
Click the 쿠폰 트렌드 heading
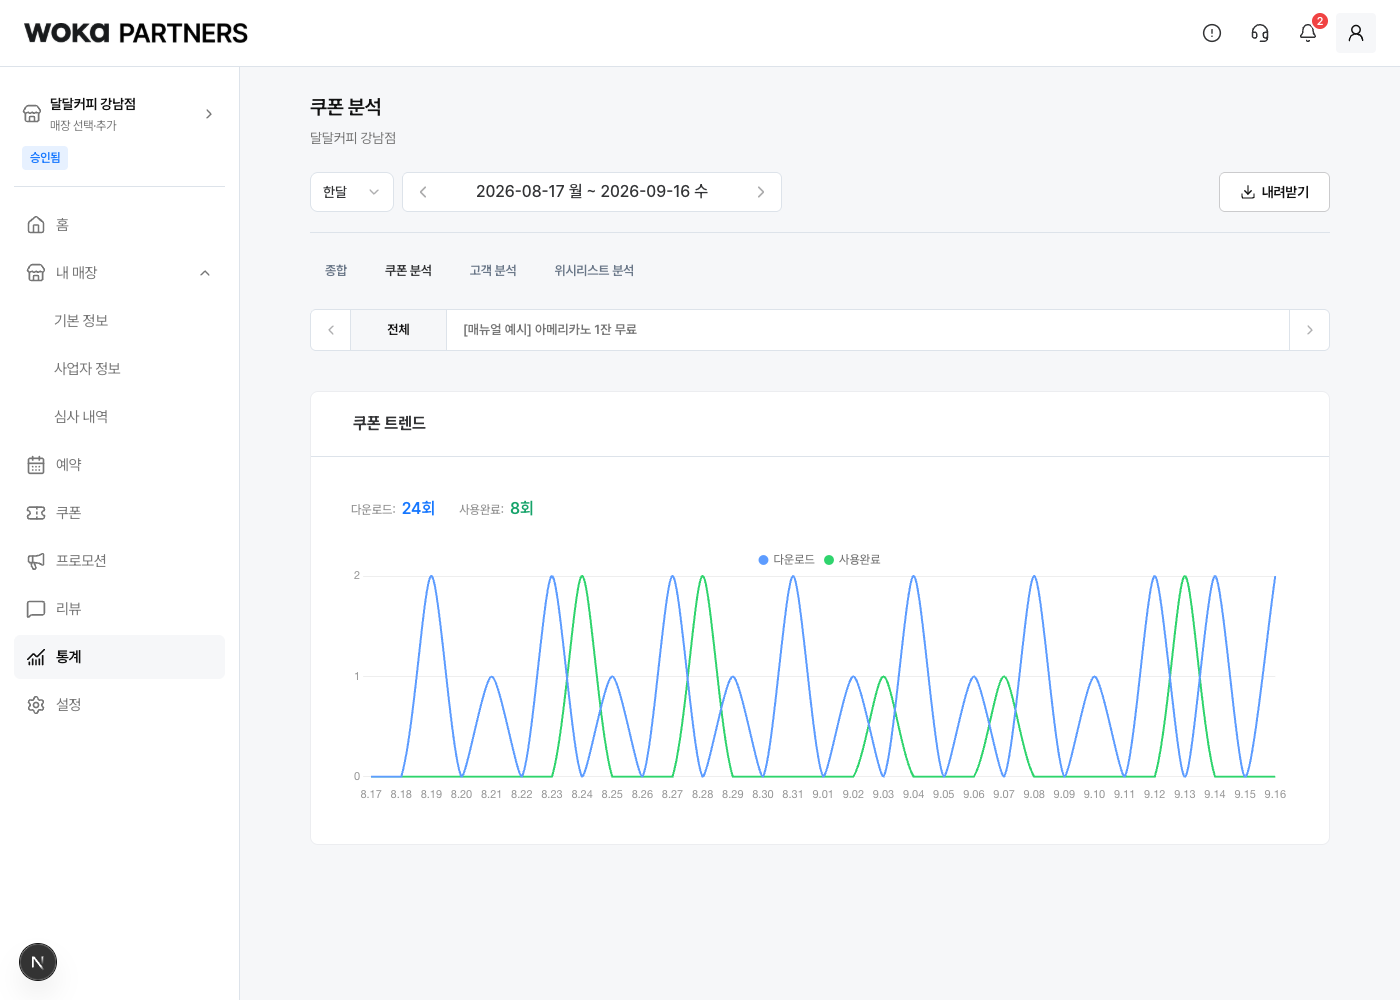389,424
